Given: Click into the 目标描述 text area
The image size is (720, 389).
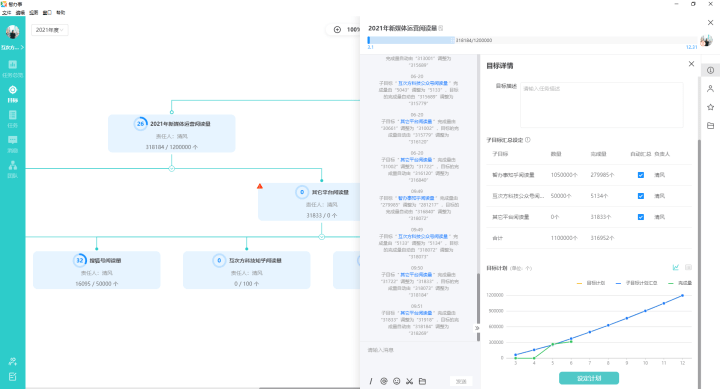Looking at the screenshot, I should 602,105.
